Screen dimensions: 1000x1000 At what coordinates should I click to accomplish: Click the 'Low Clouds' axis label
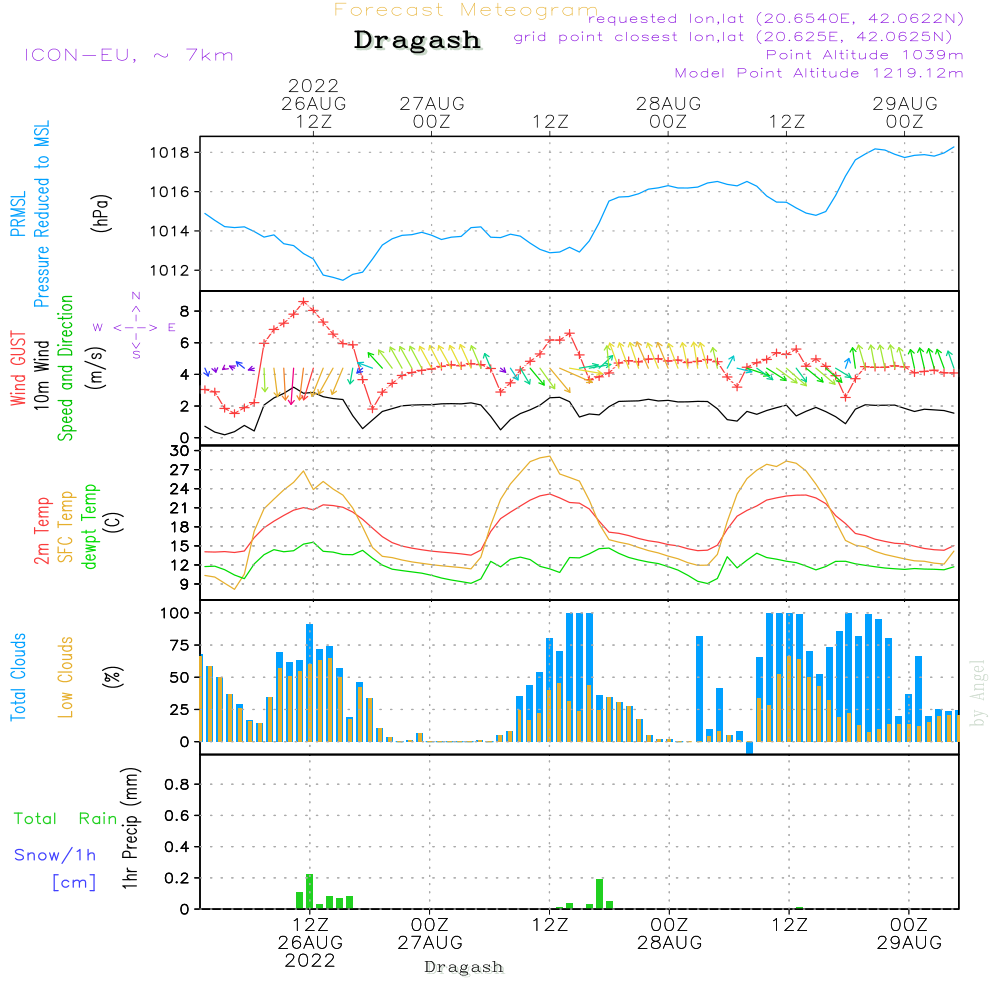65,677
